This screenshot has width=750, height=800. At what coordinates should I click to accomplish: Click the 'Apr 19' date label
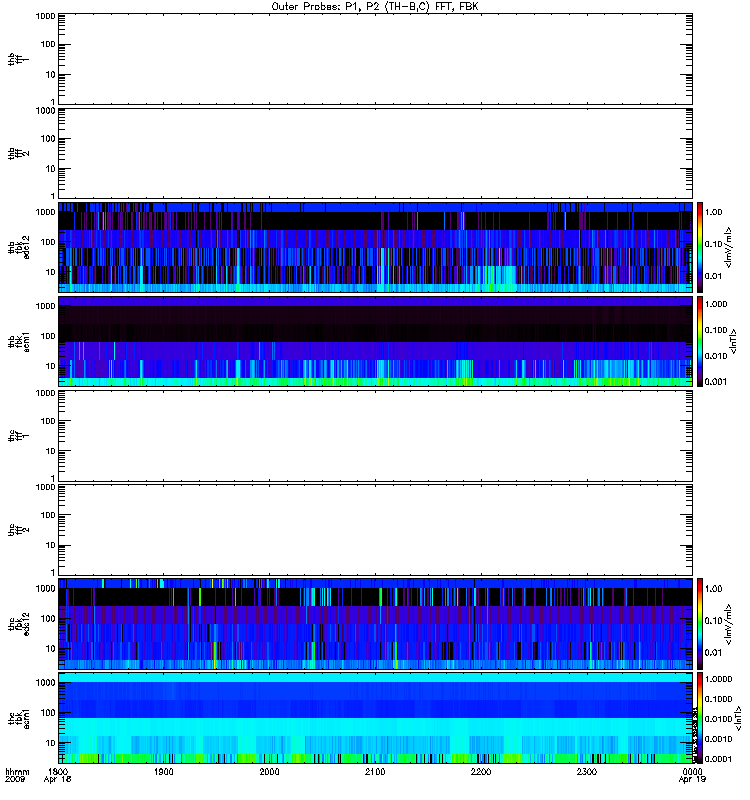click(x=692, y=780)
